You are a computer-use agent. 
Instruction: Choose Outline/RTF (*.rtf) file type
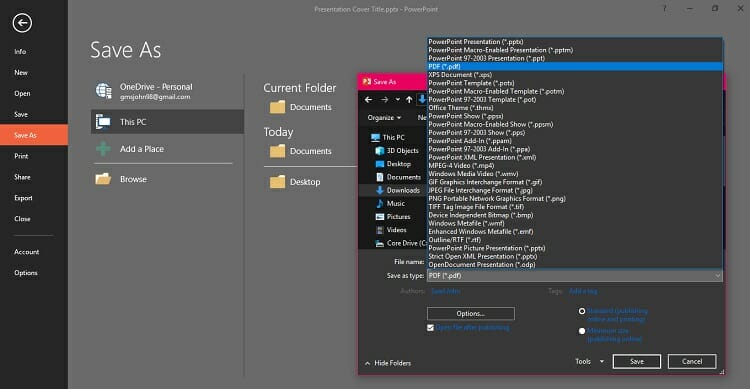574,240
